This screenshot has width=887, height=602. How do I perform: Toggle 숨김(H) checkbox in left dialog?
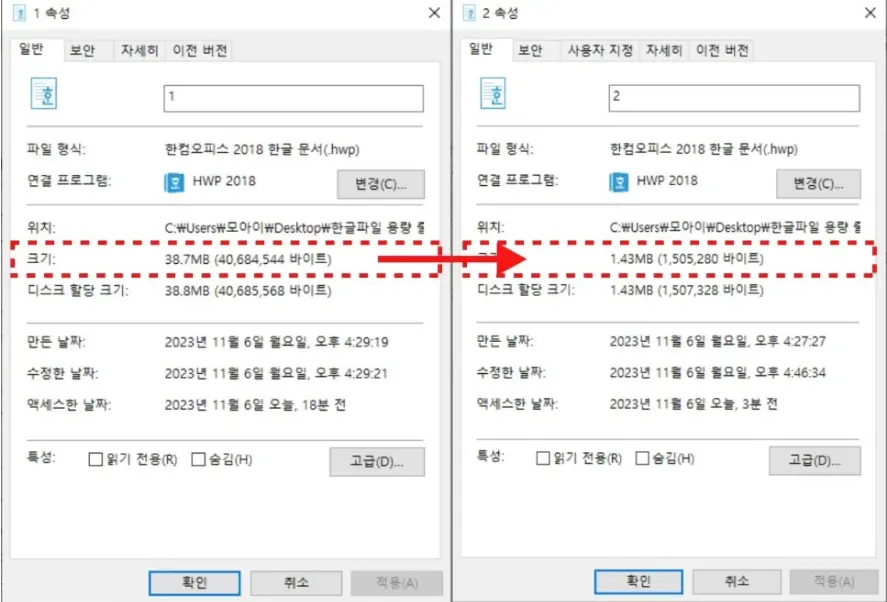(x=198, y=459)
